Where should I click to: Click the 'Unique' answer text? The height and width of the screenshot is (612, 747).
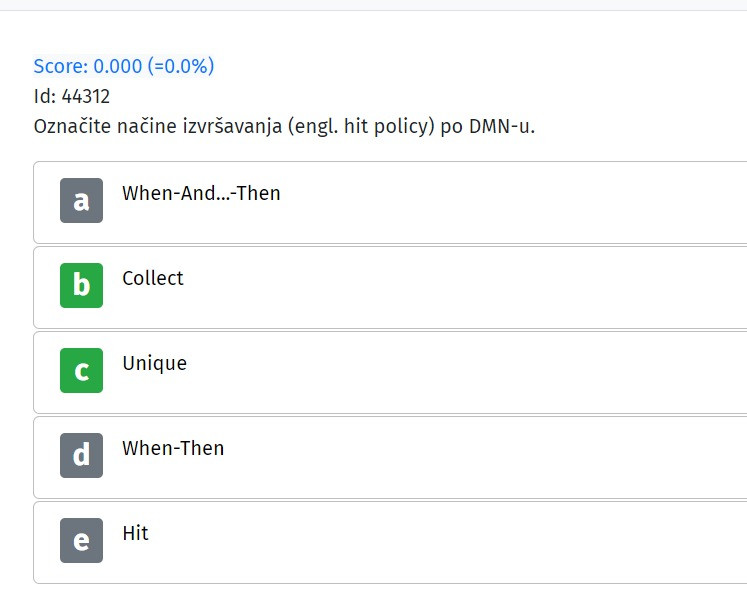pos(154,364)
